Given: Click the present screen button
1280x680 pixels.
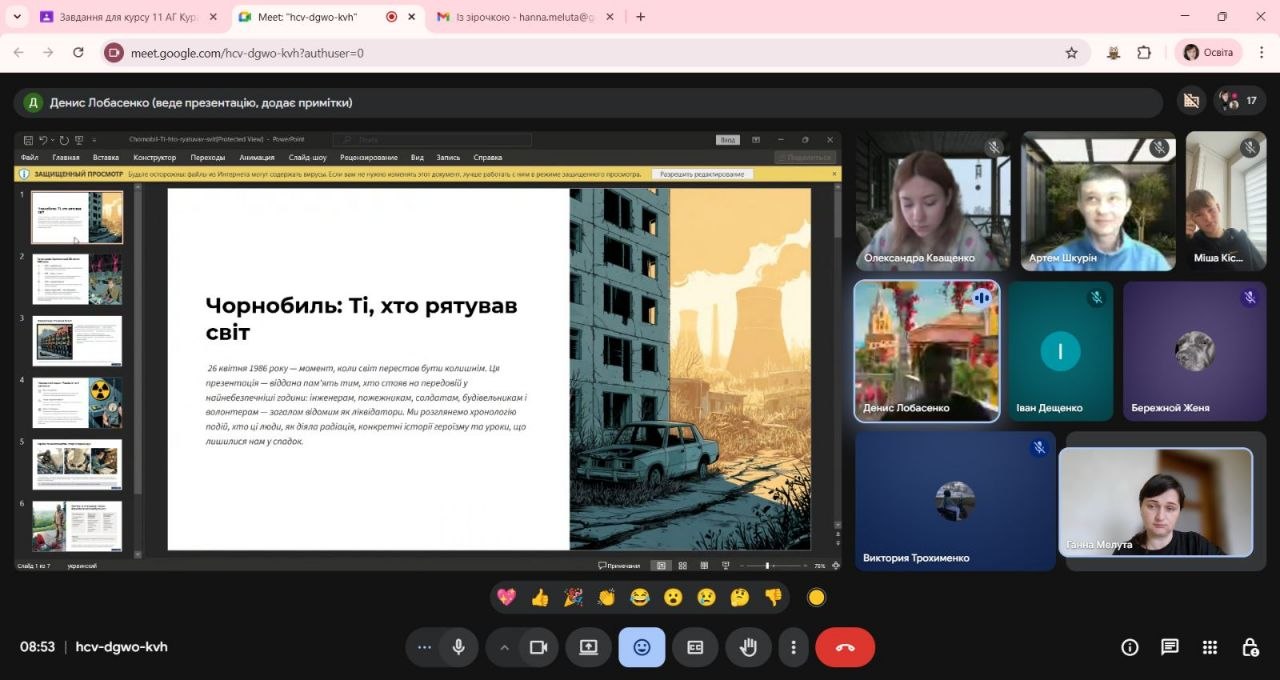Looking at the screenshot, I should pyautogui.click(x=588, y=647).
